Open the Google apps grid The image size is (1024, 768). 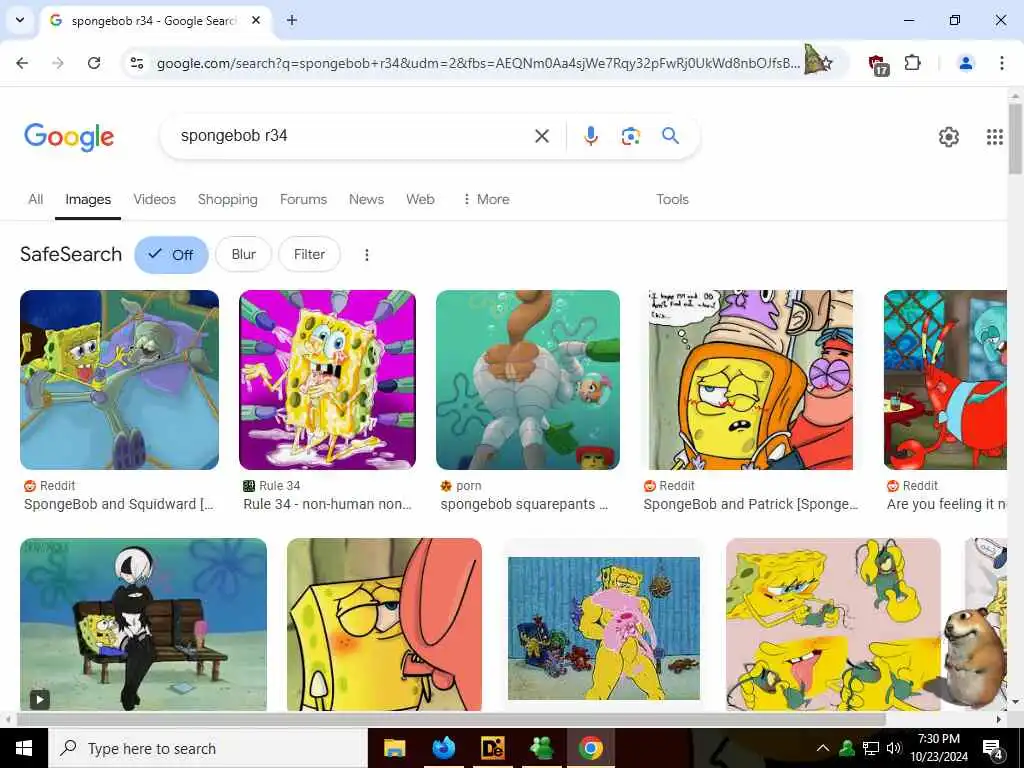(x=995, y=136)
